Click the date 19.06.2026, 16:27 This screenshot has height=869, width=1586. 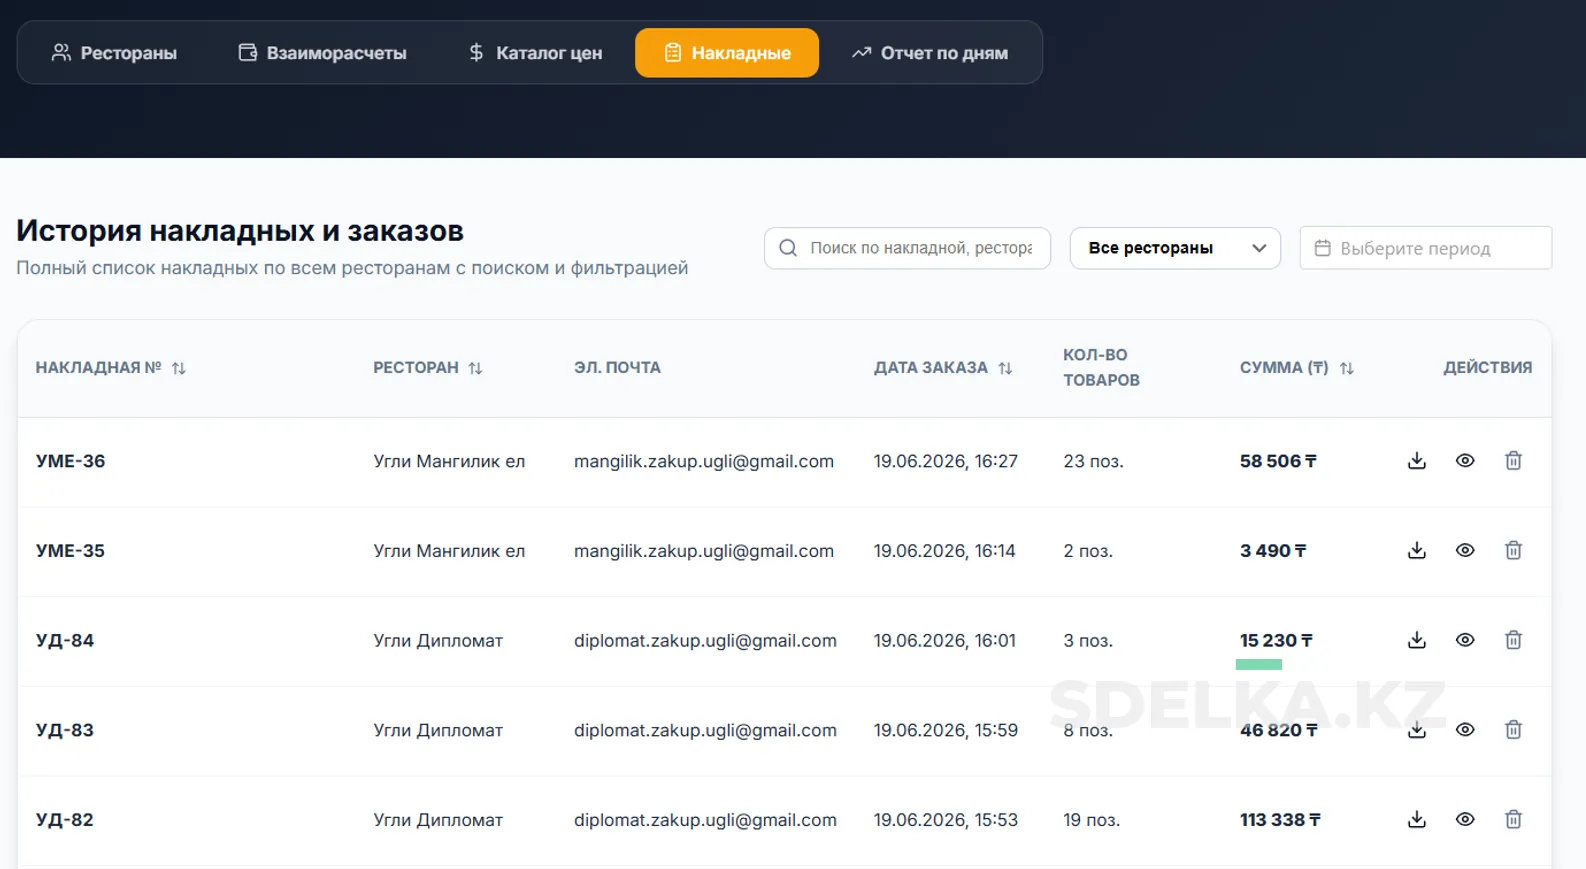(x=946, y=461)
